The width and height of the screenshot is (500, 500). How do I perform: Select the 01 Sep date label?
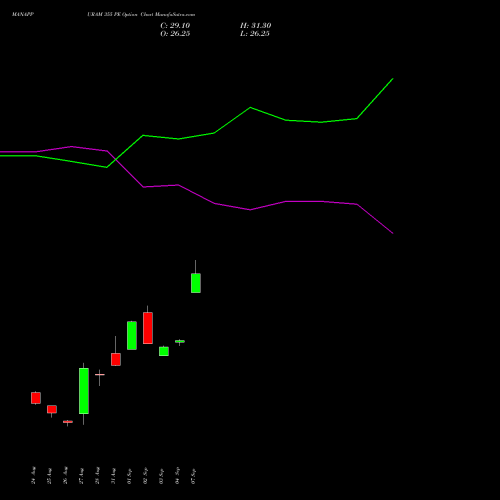pyautogui.click(x=129, y=475)
